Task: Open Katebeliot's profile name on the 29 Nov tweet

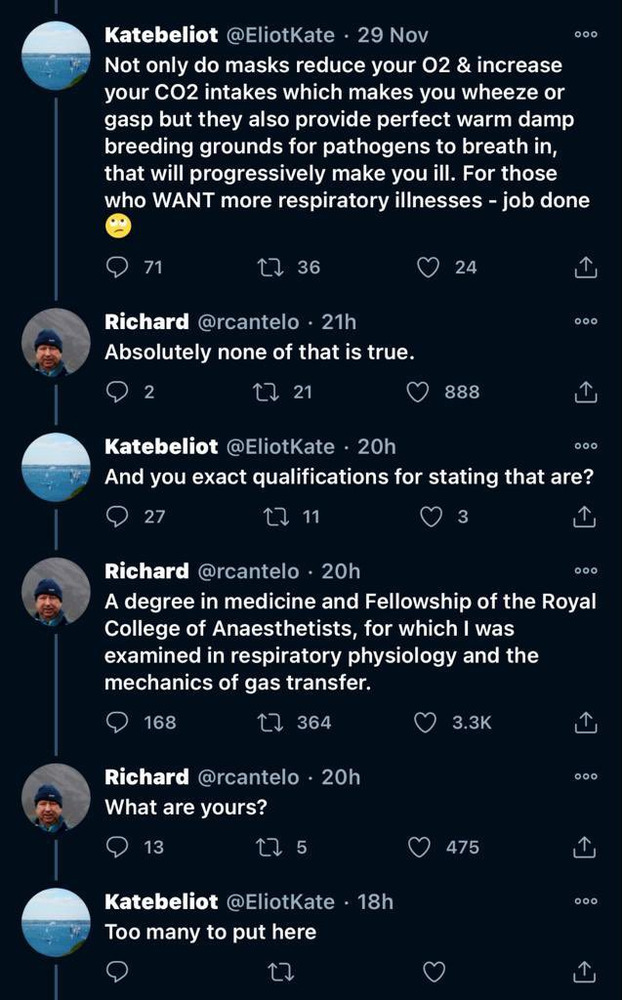Action: coord(161,36)
